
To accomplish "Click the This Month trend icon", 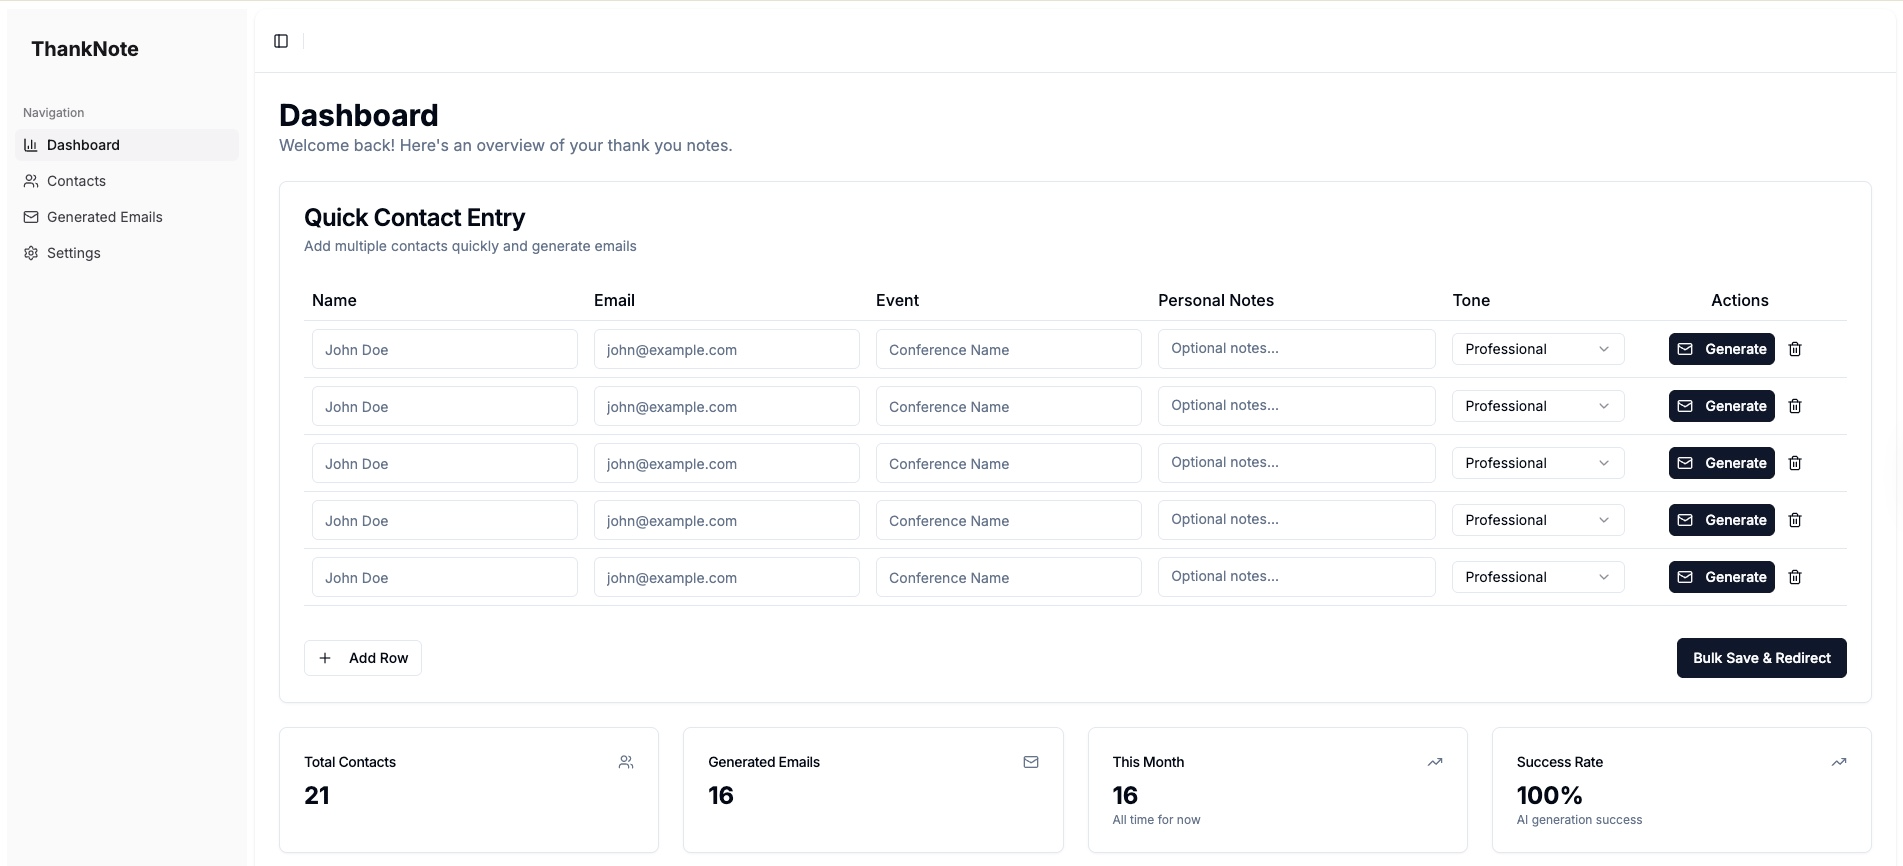I will pos(1435,762).
